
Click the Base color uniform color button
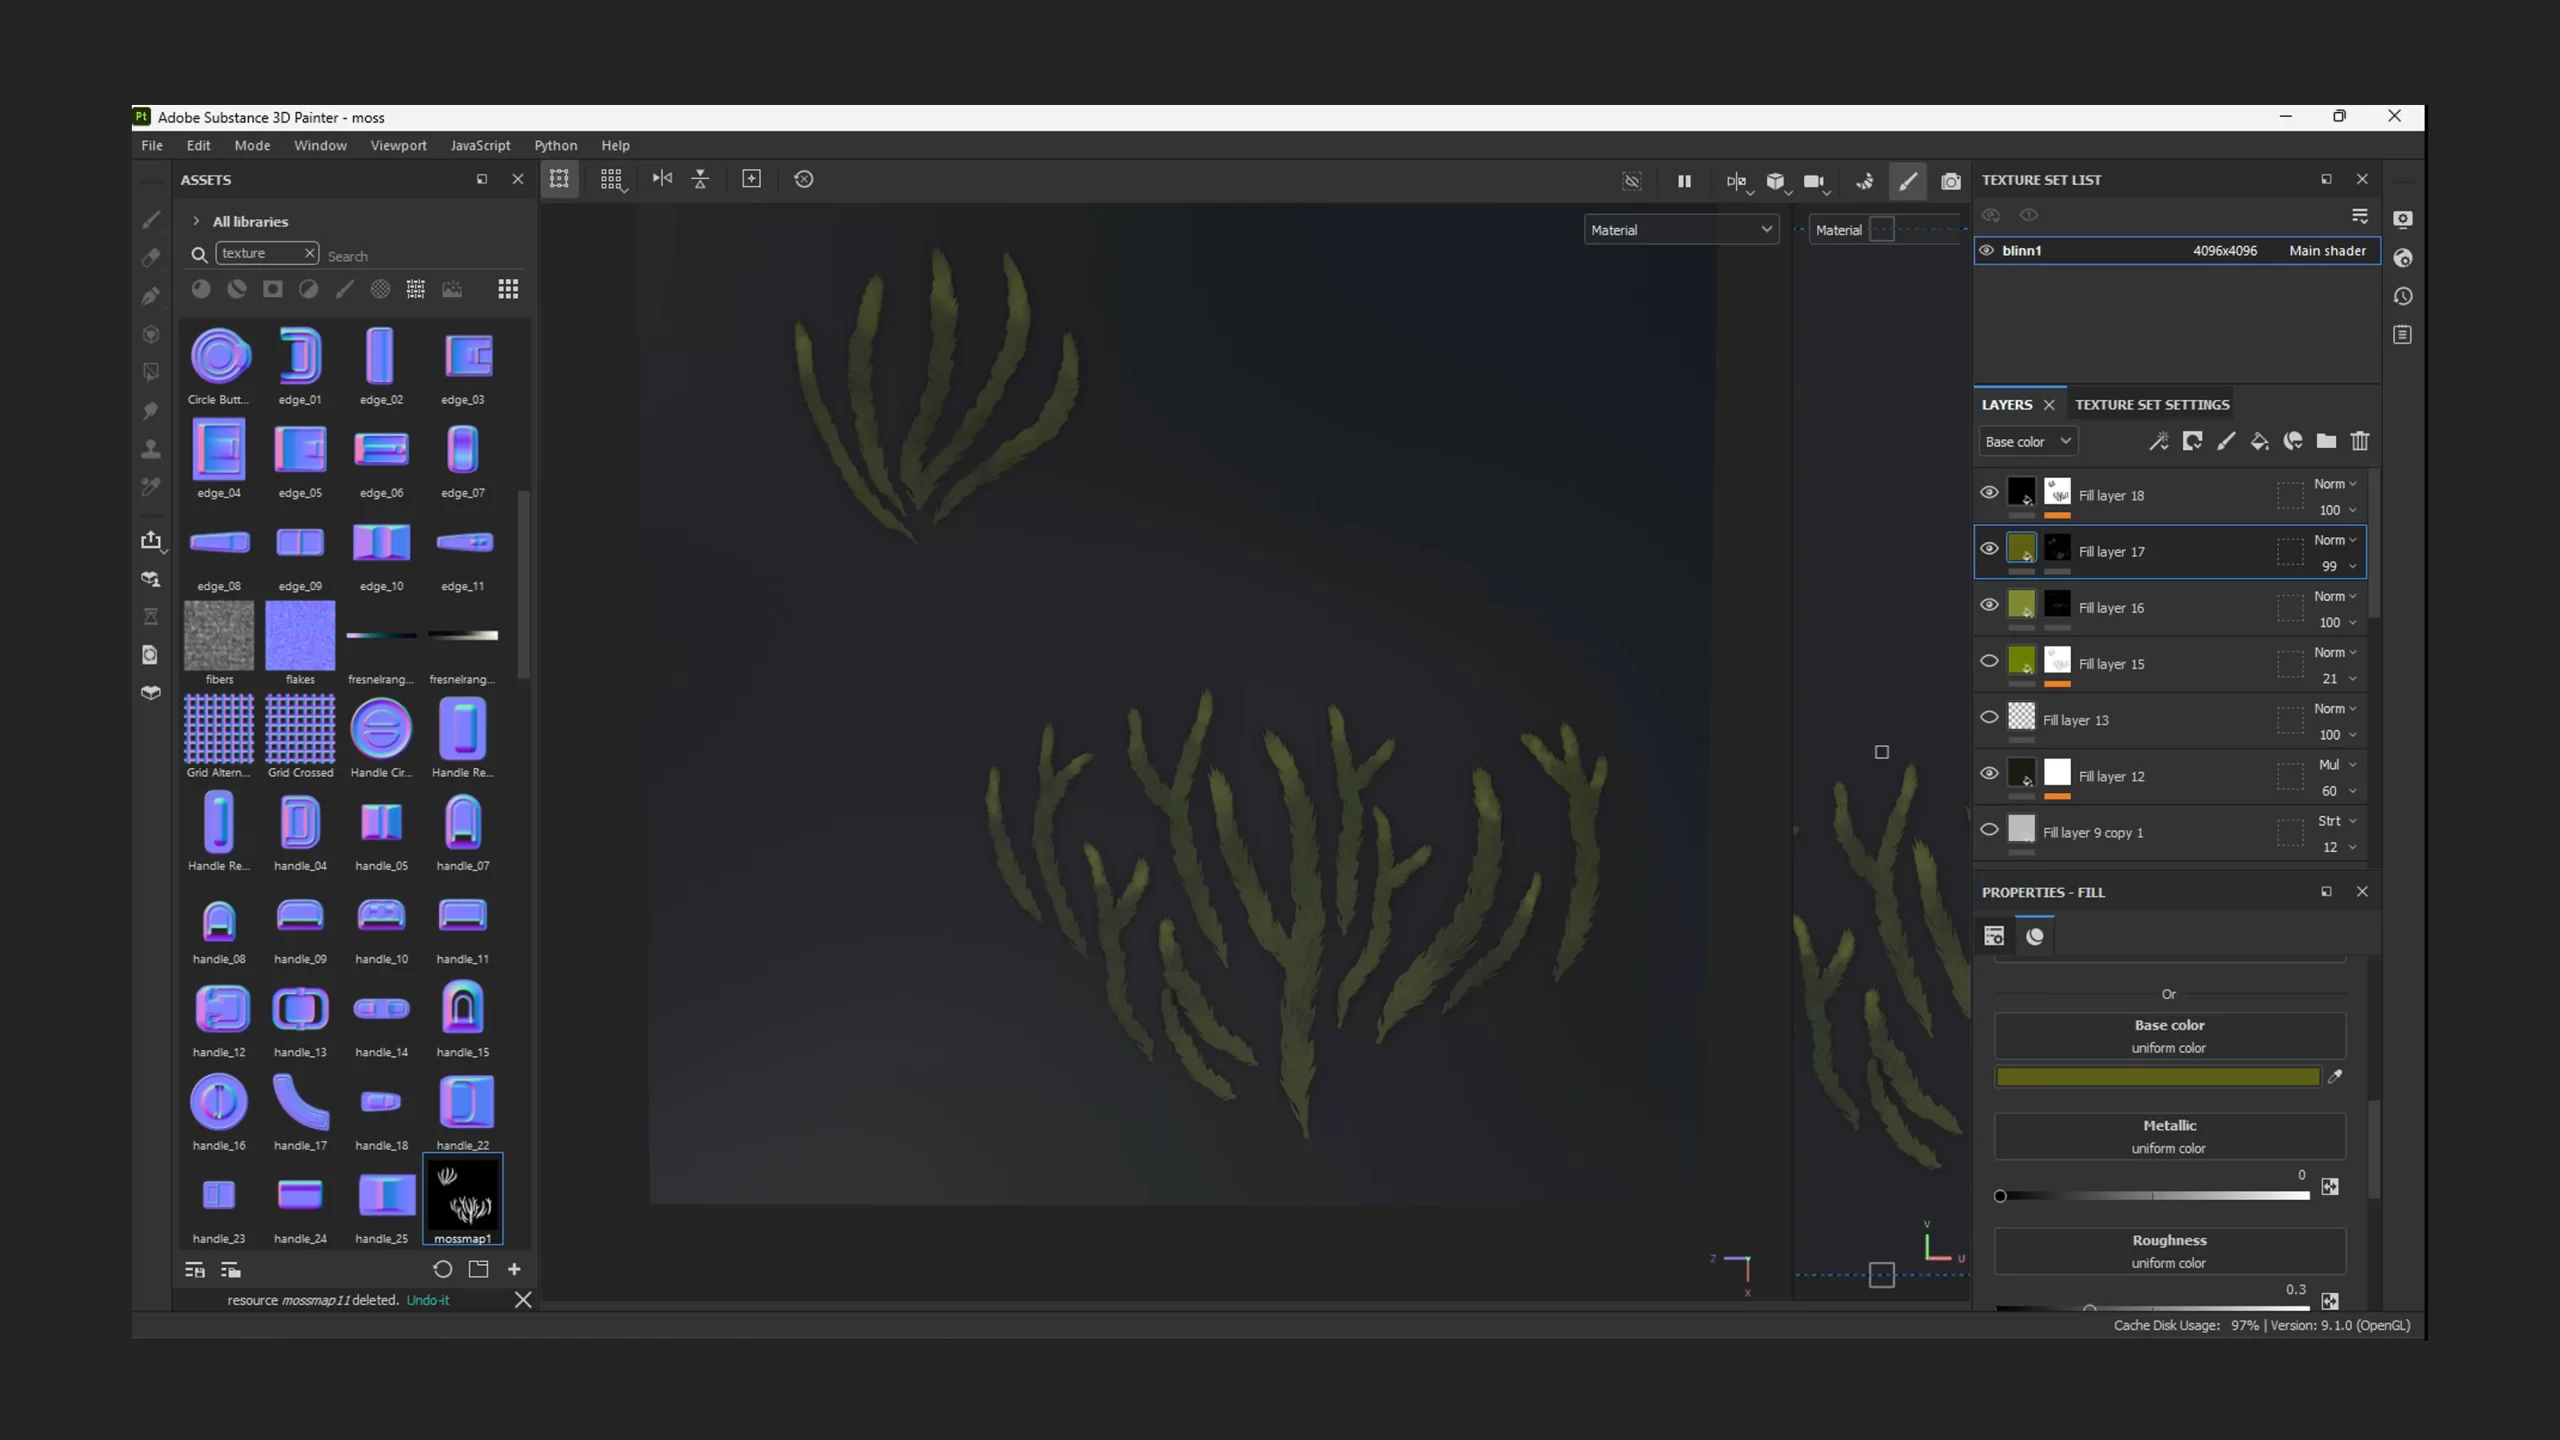pos(2169,1036)
